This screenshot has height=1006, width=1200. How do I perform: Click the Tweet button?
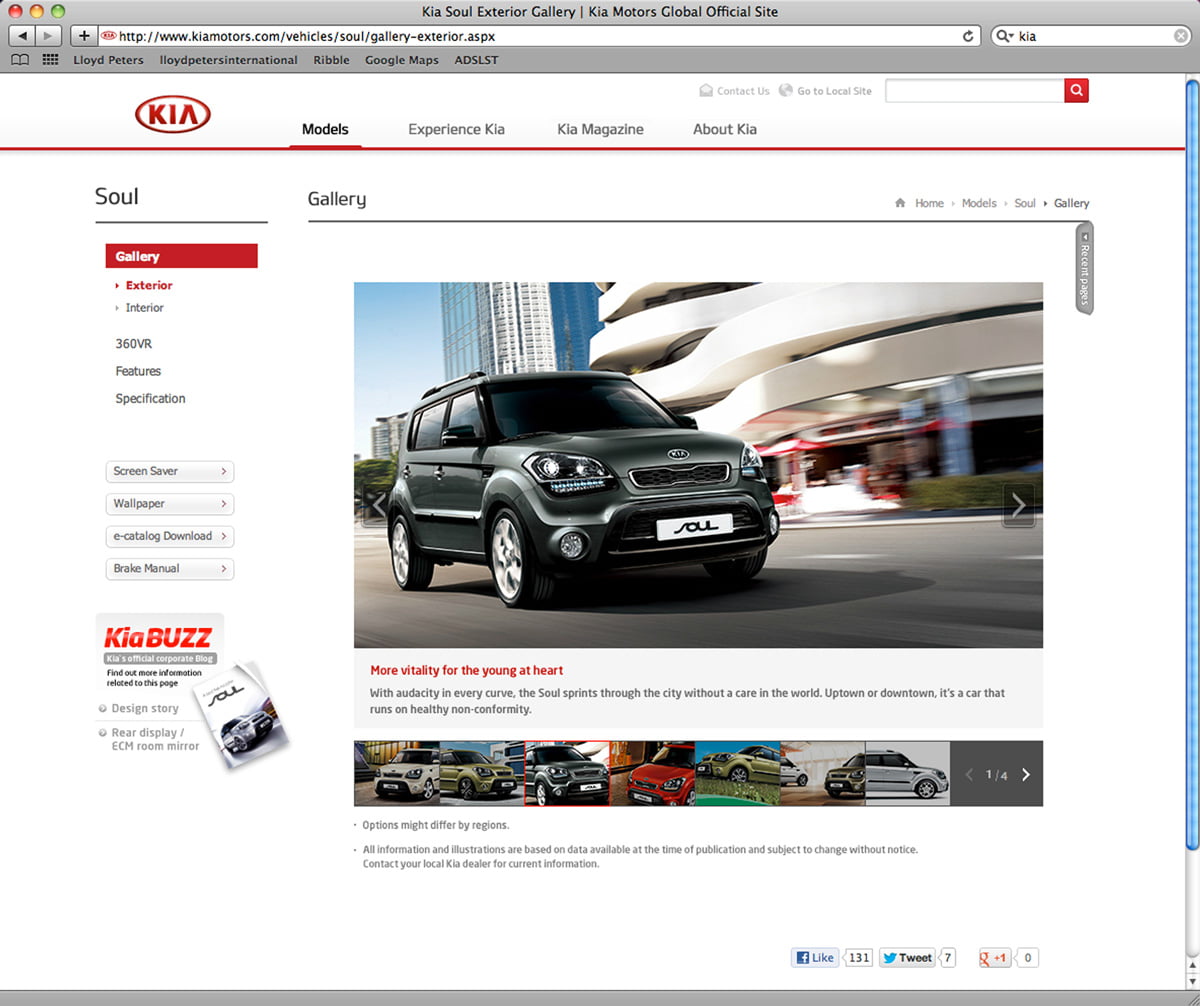pos(906,958)
